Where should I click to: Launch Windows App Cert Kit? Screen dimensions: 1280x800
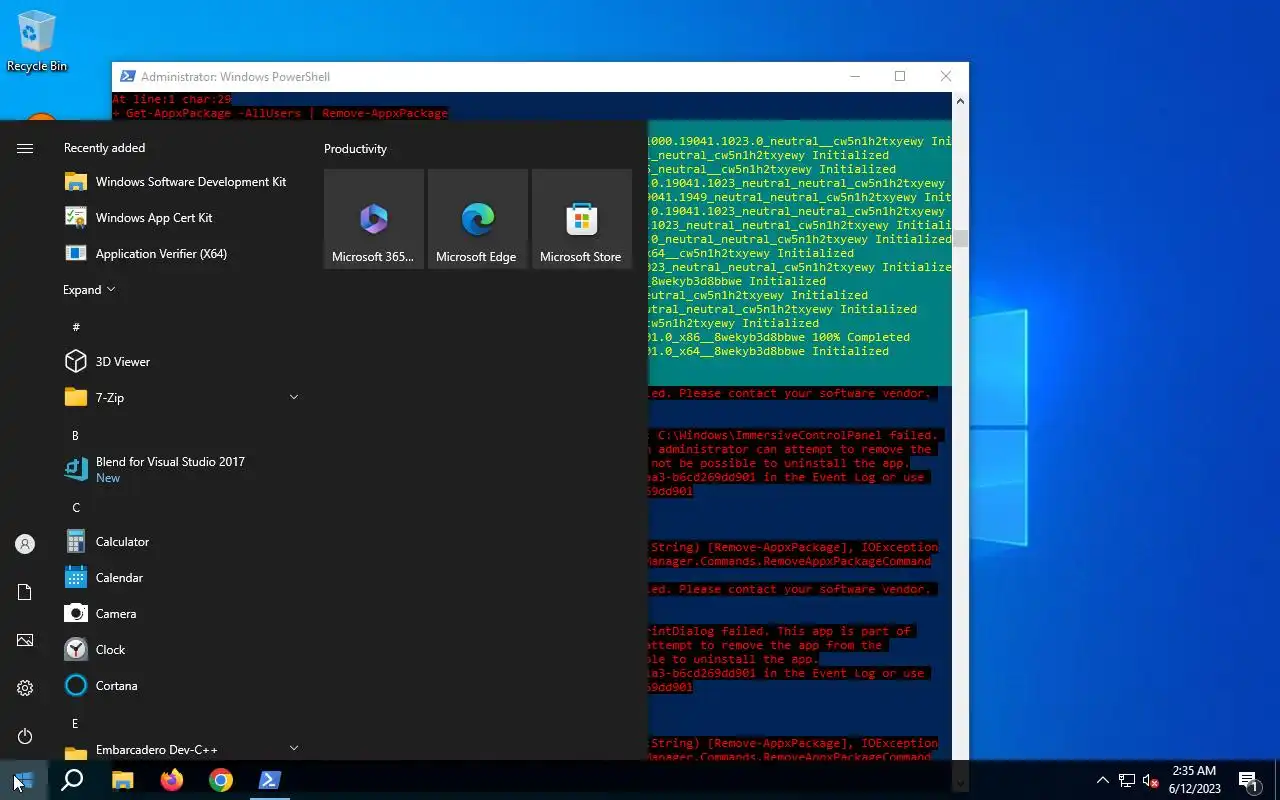pos(181,217)
